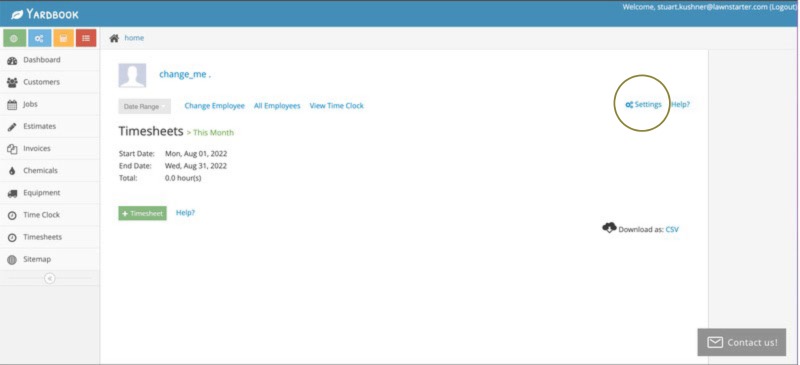
Task: Click the Mon, Aug 01, 2022 start date
Action: click(196, 154)
